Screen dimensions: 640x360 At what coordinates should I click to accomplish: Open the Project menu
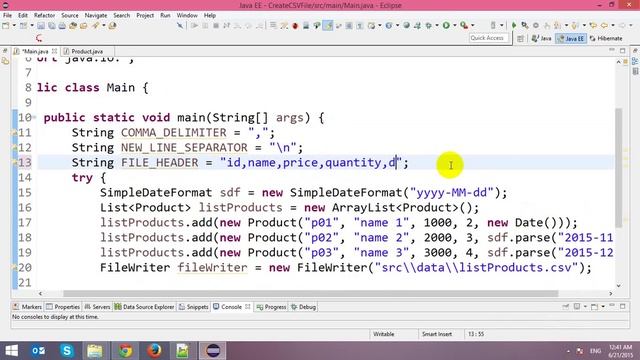coord(145,15)
